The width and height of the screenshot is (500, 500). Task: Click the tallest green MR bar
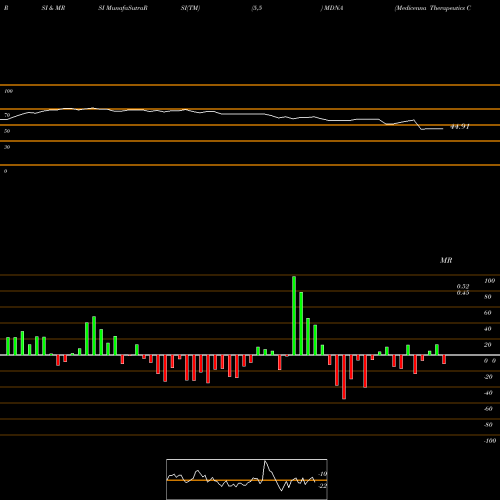(x=294, y=315)
